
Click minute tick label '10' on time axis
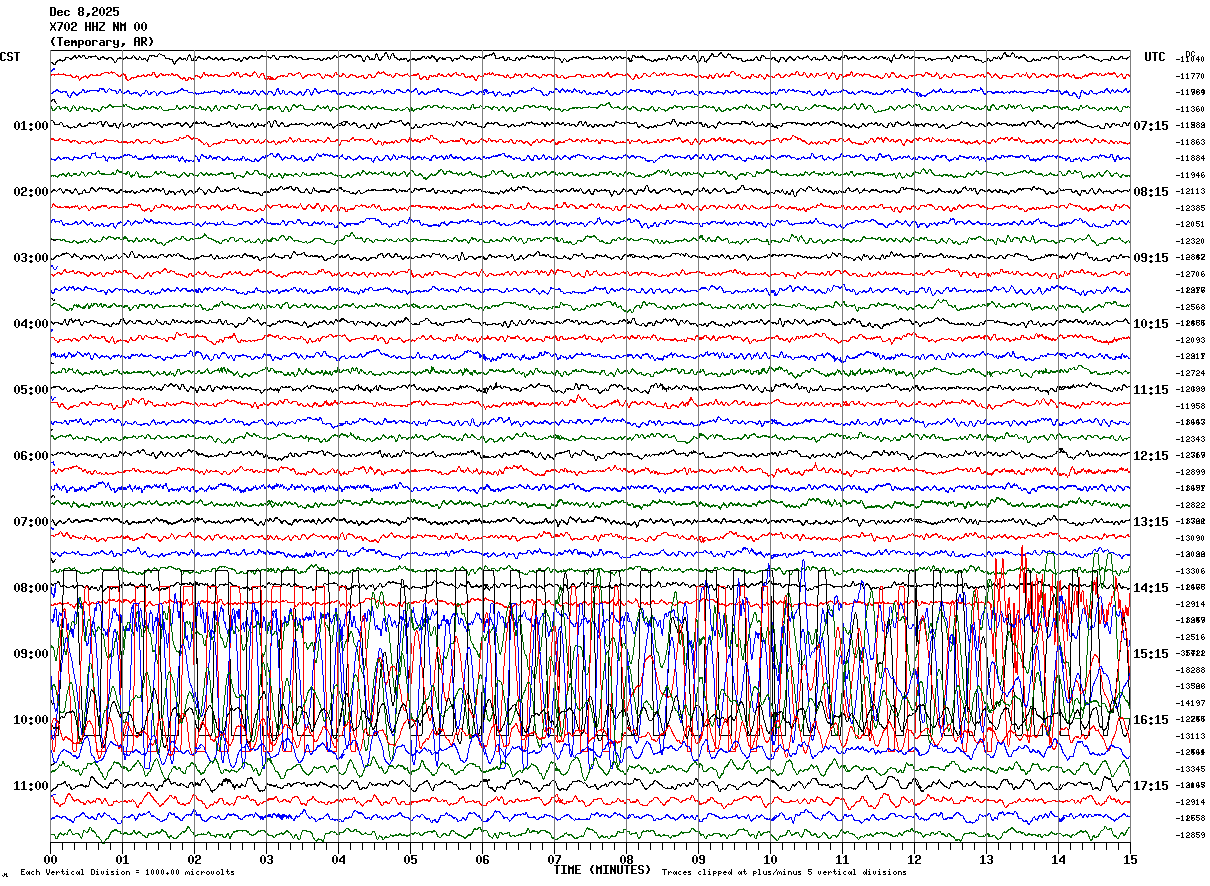(x=770, y=859)
